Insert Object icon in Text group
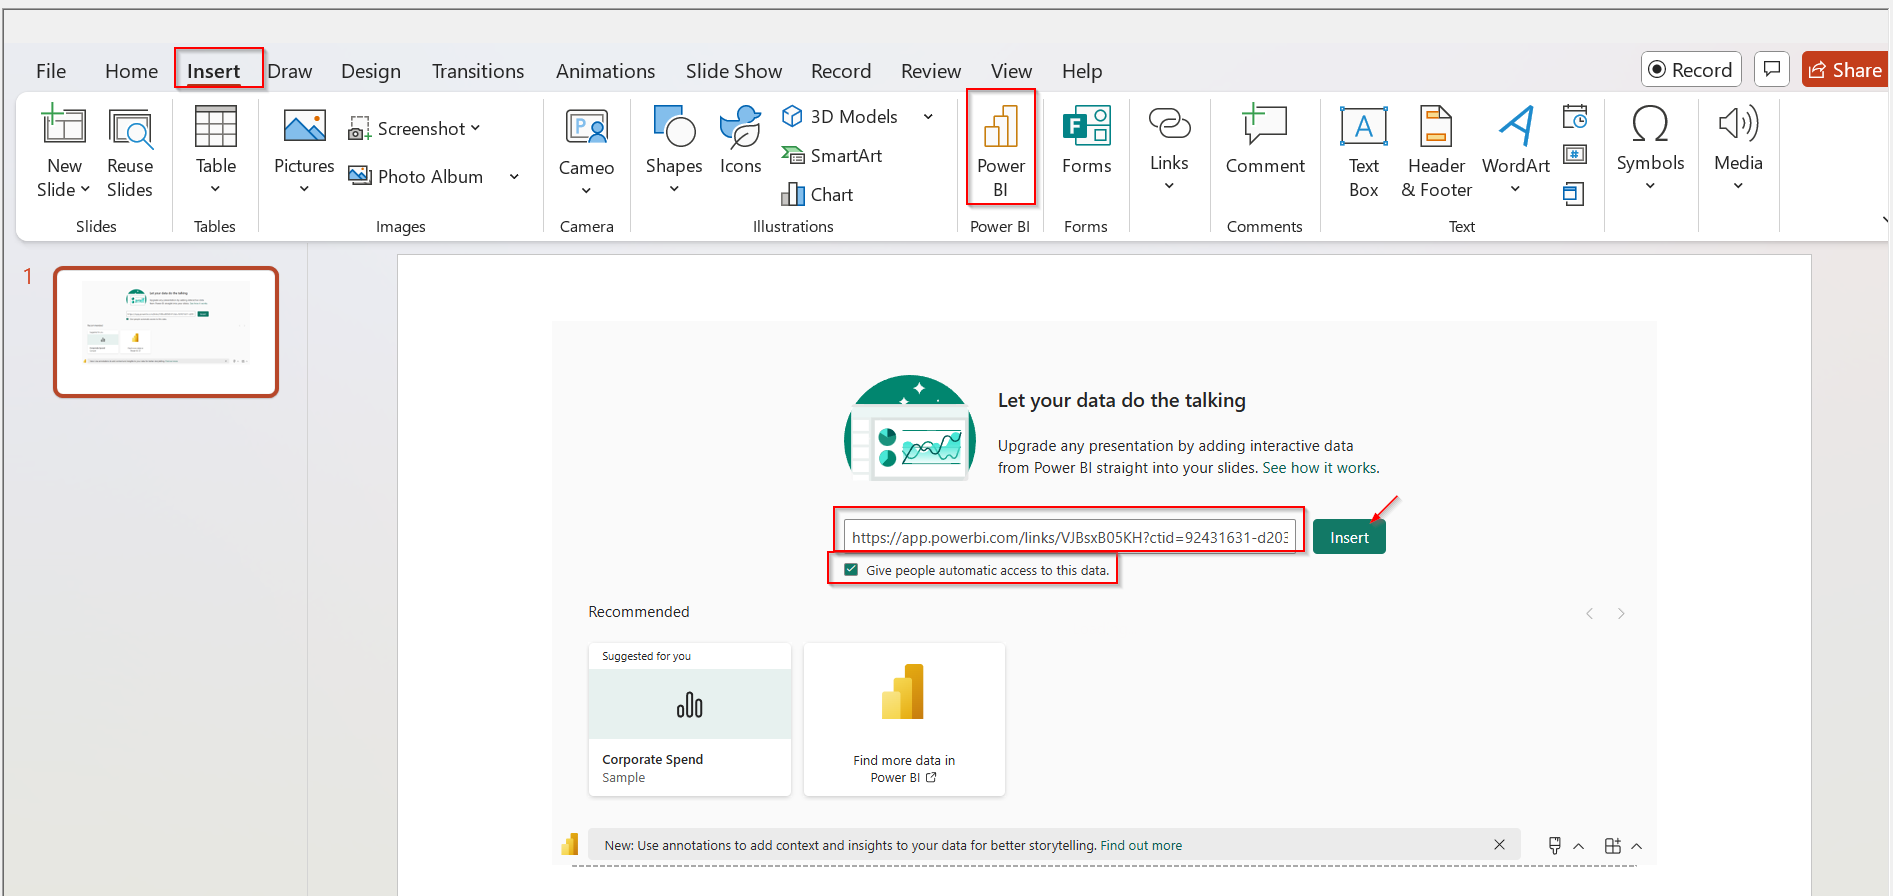 click(x=1574, y=193)
